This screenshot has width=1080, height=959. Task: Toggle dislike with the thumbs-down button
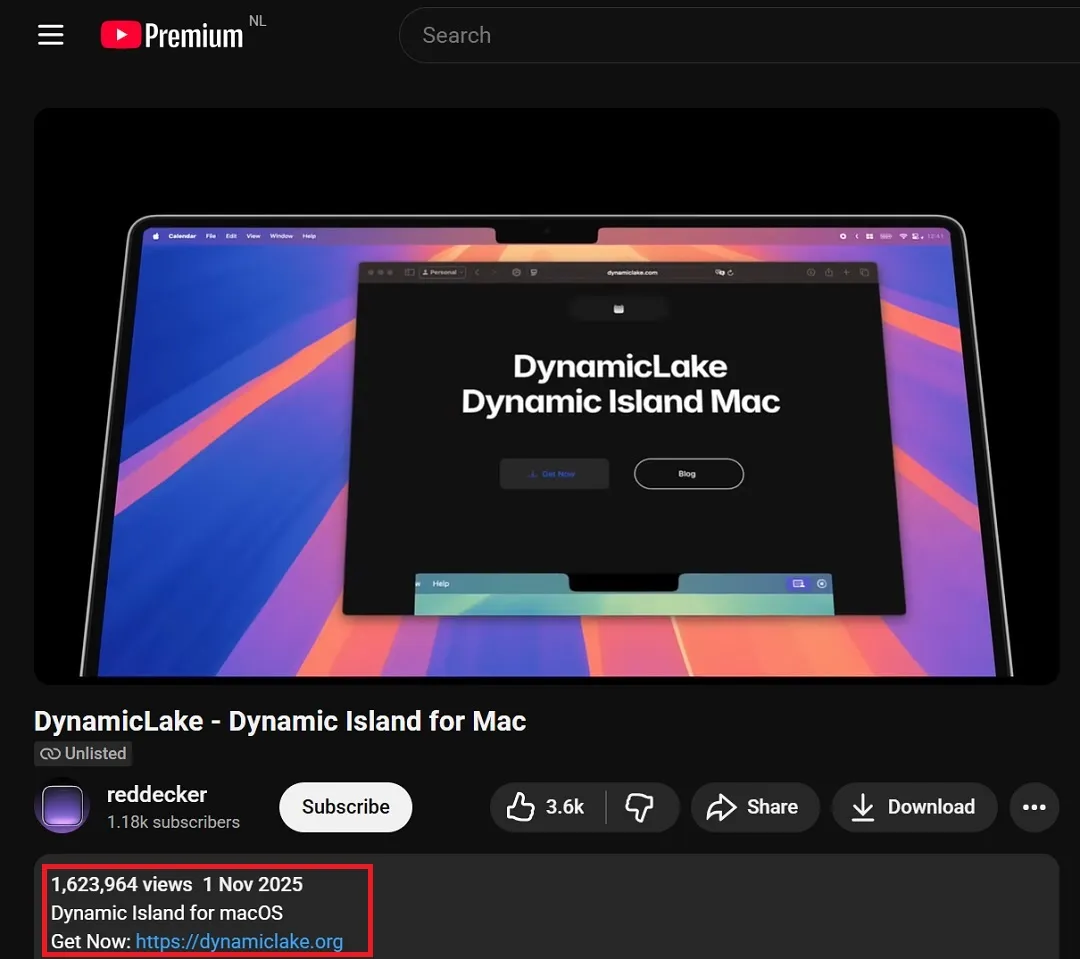640,807
